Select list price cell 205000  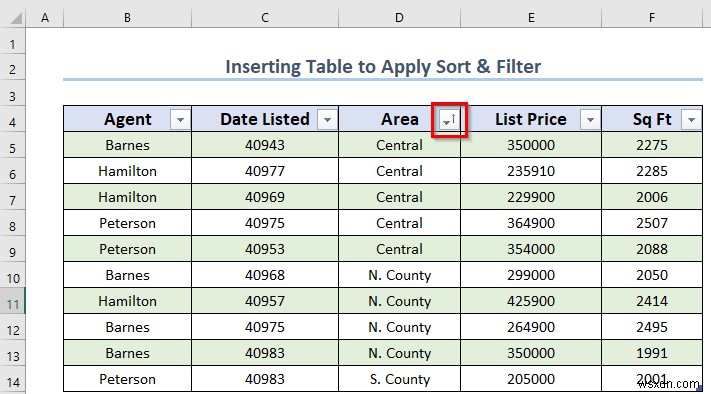531,379
